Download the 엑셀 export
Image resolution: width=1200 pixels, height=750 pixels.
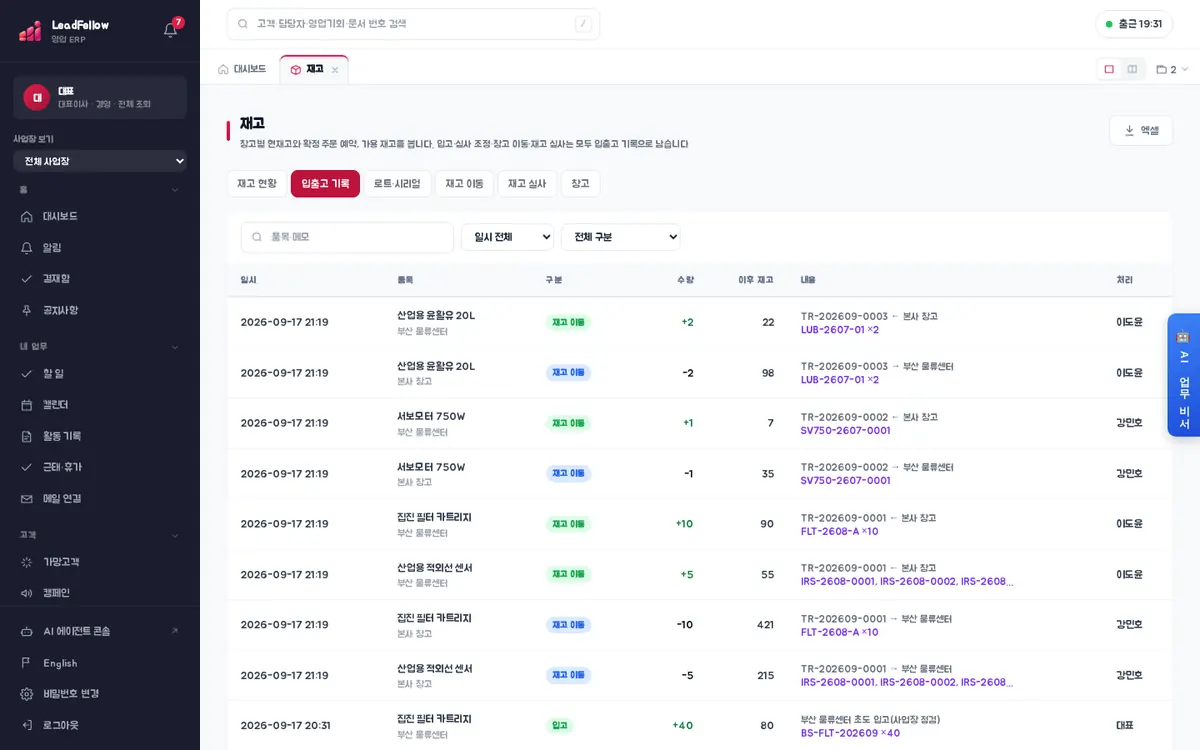[1141, 130]
